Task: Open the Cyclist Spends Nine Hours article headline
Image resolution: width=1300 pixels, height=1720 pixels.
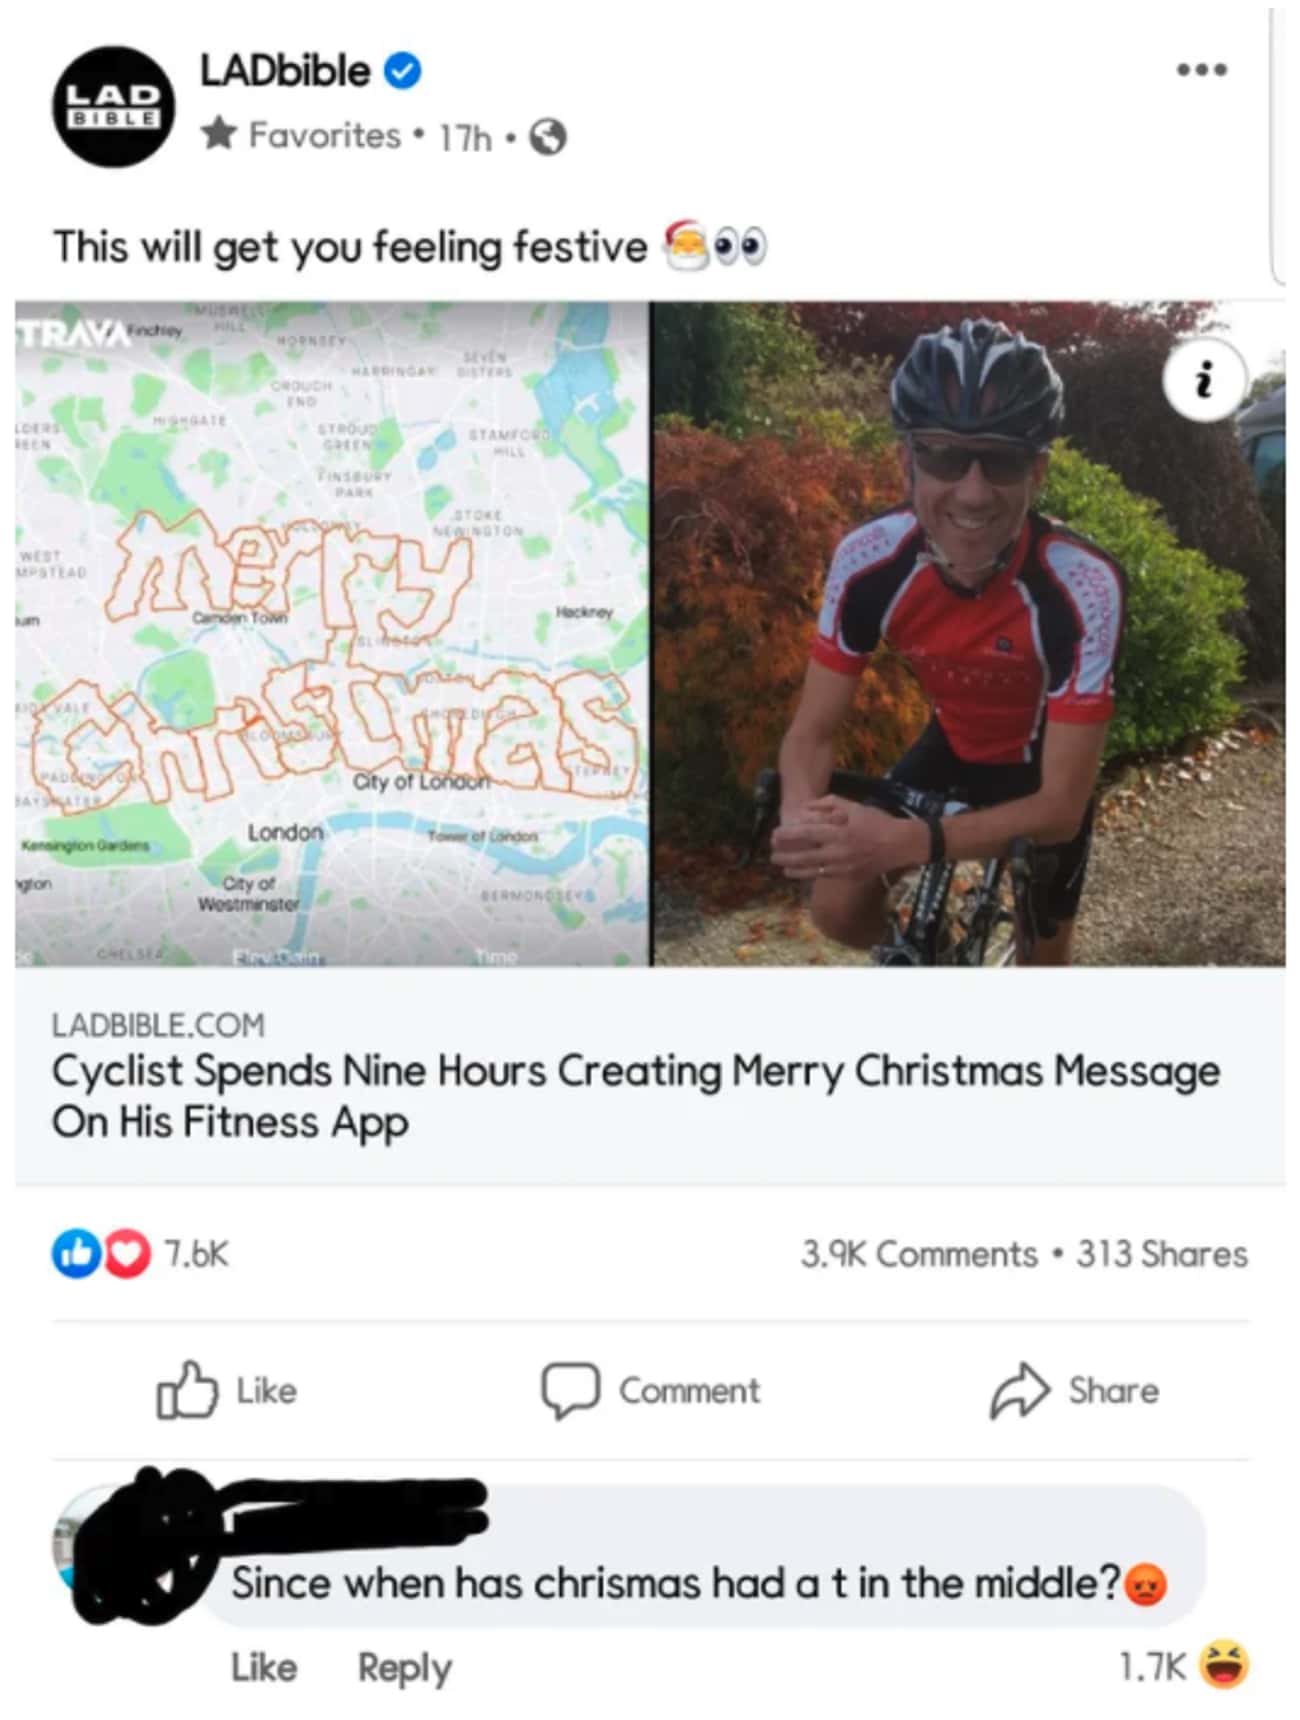Action: coord(635,1096)
